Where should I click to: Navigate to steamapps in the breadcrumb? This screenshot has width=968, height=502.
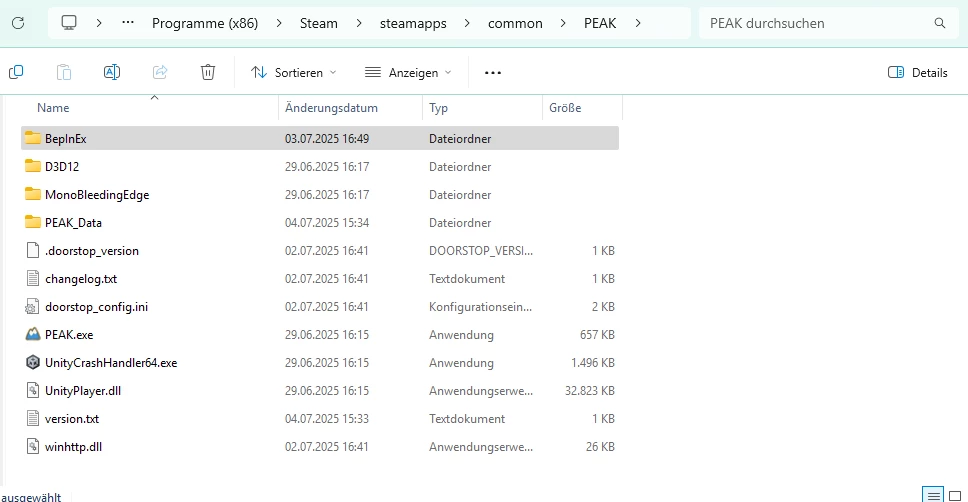coord(413,23)
